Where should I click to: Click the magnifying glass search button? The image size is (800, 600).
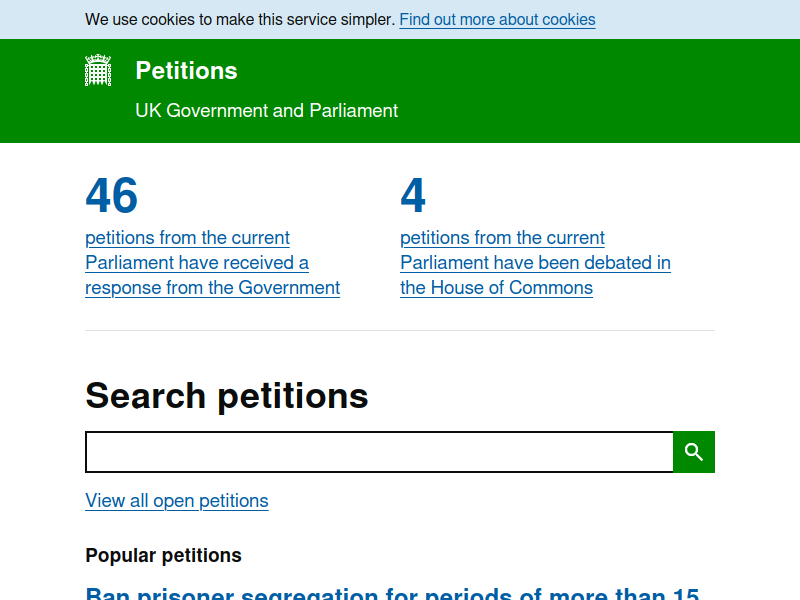(694, 452)
